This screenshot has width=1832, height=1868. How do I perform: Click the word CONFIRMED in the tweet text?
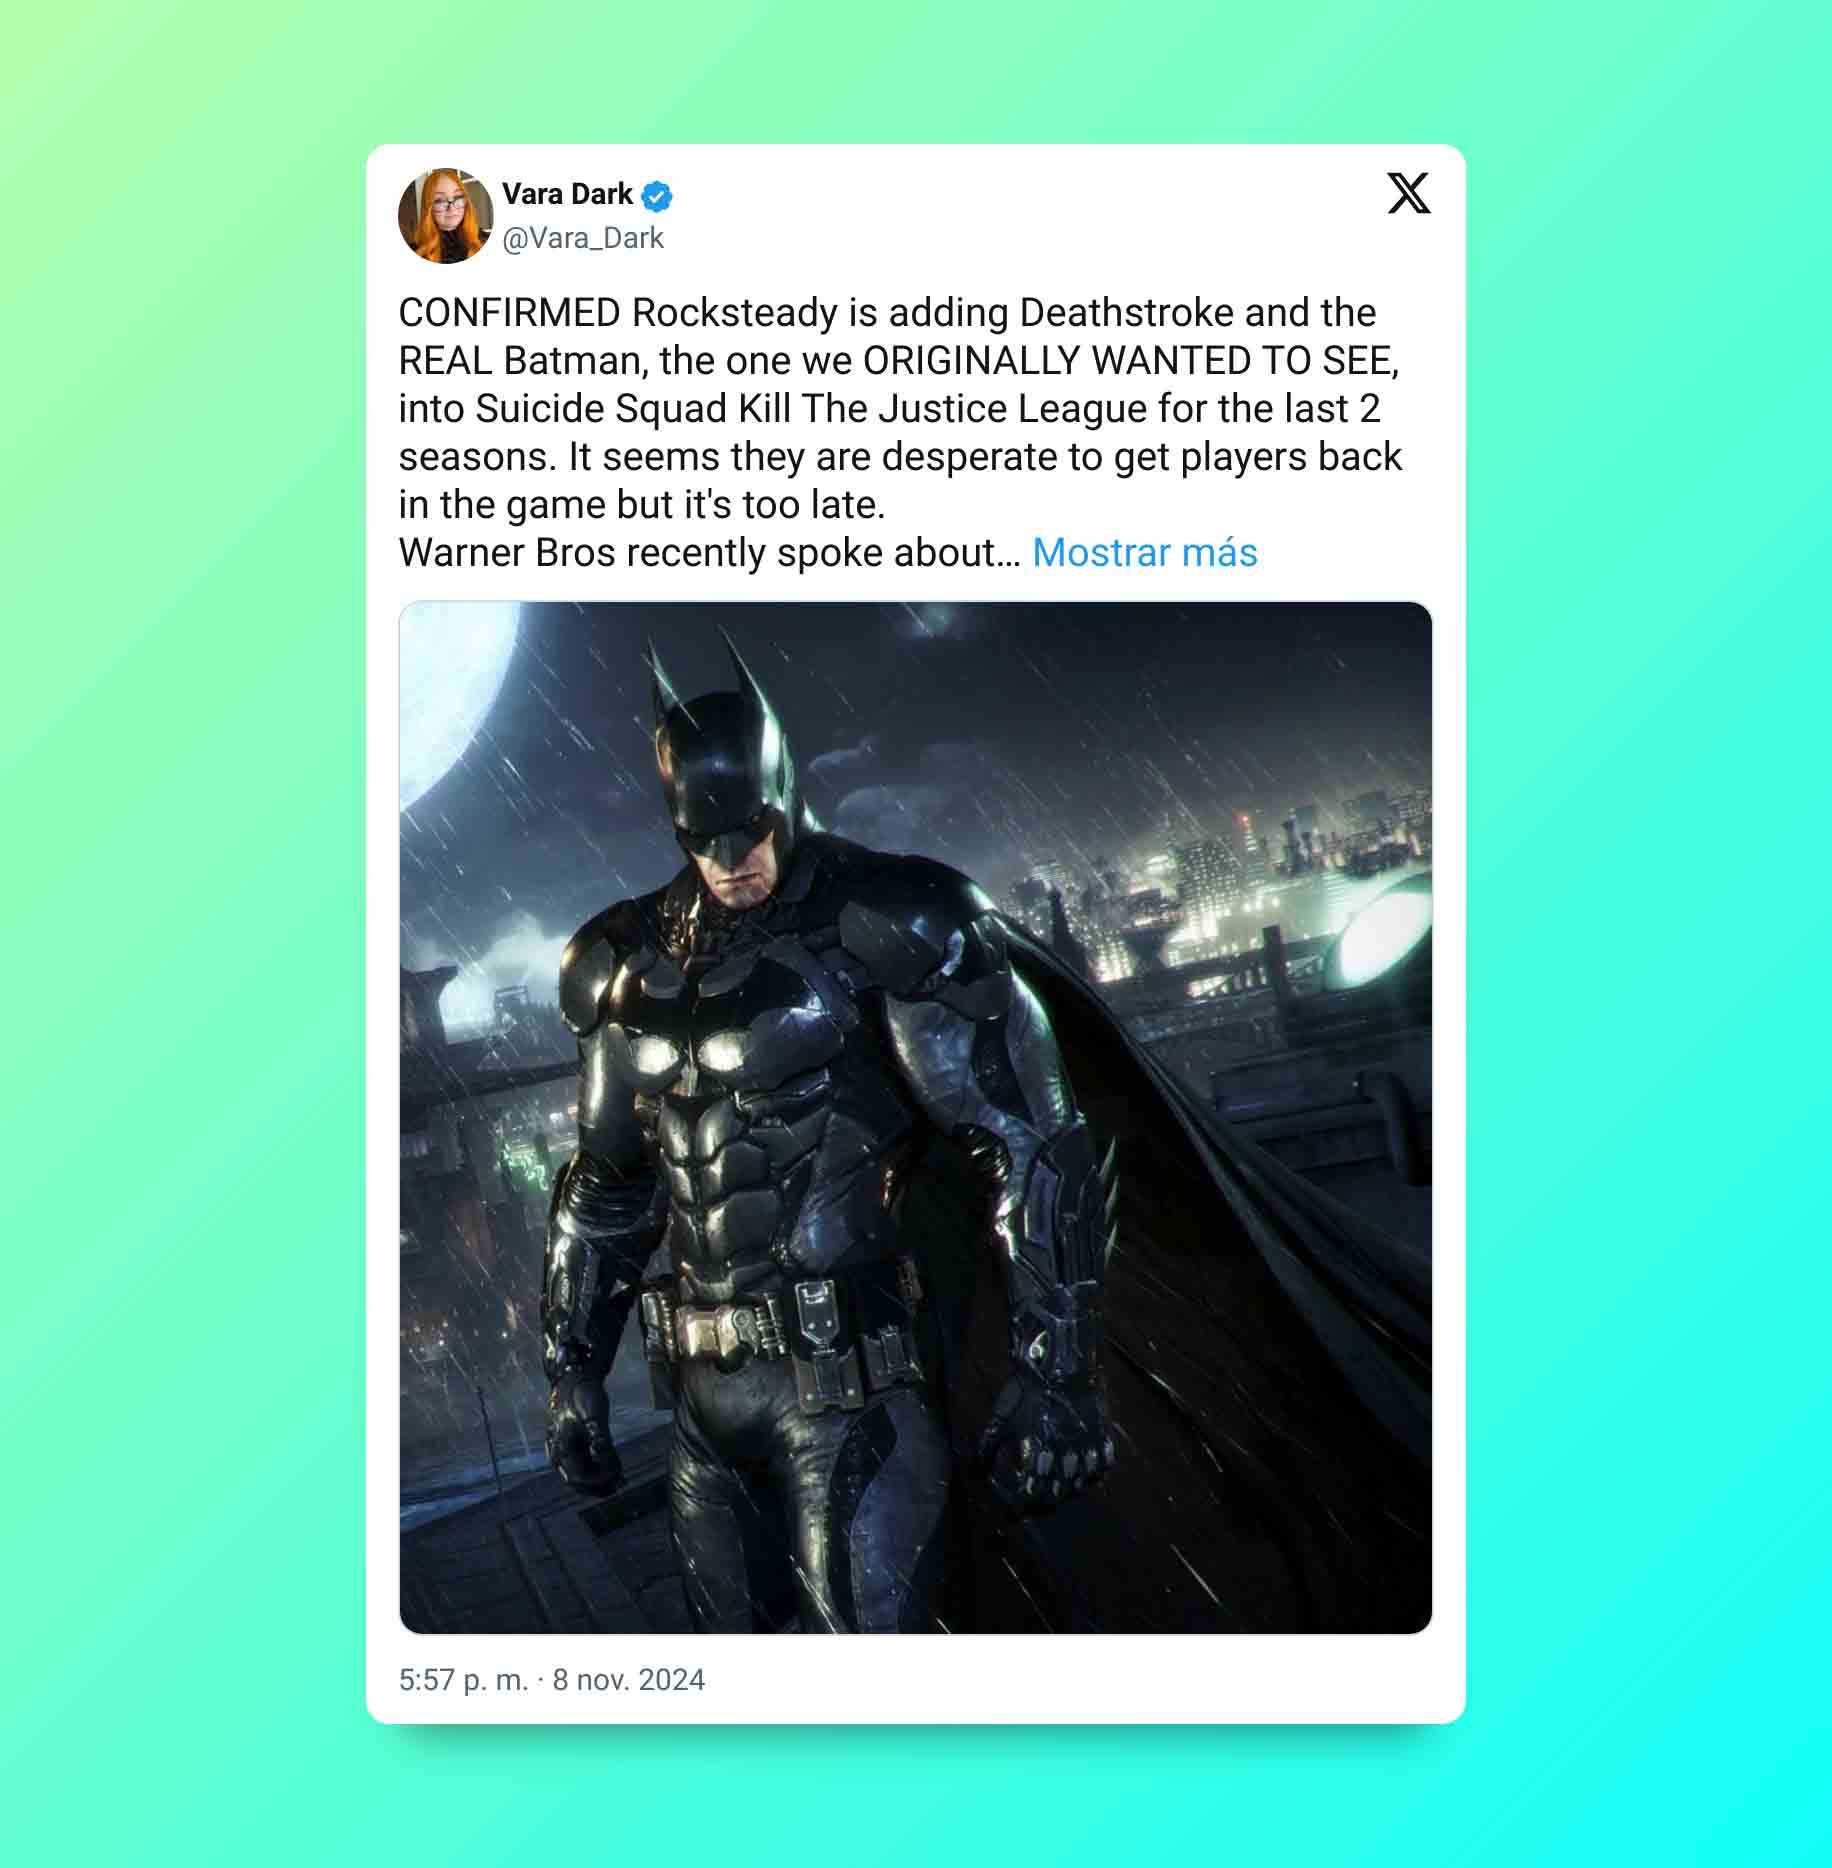point(510,313)
